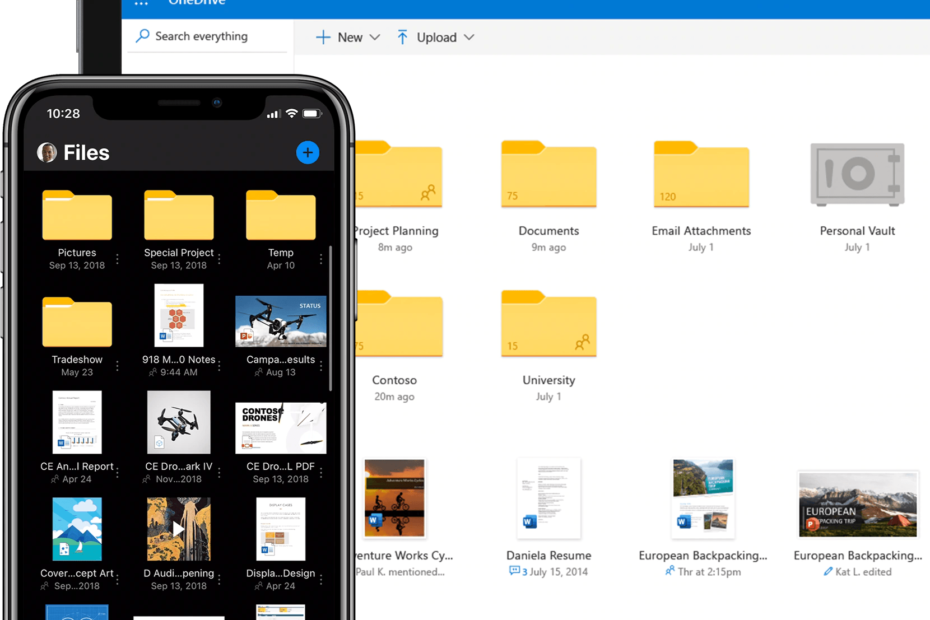Click the 'University' folder name
Viewport: 930px width, 620px height.
point(549,380)
